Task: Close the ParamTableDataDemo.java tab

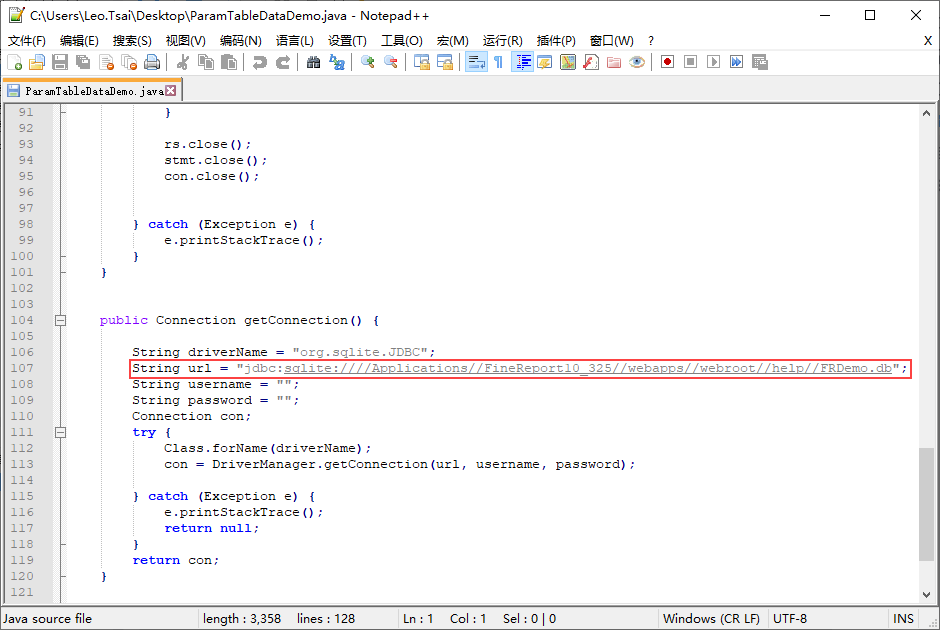Action: (171, 91)
